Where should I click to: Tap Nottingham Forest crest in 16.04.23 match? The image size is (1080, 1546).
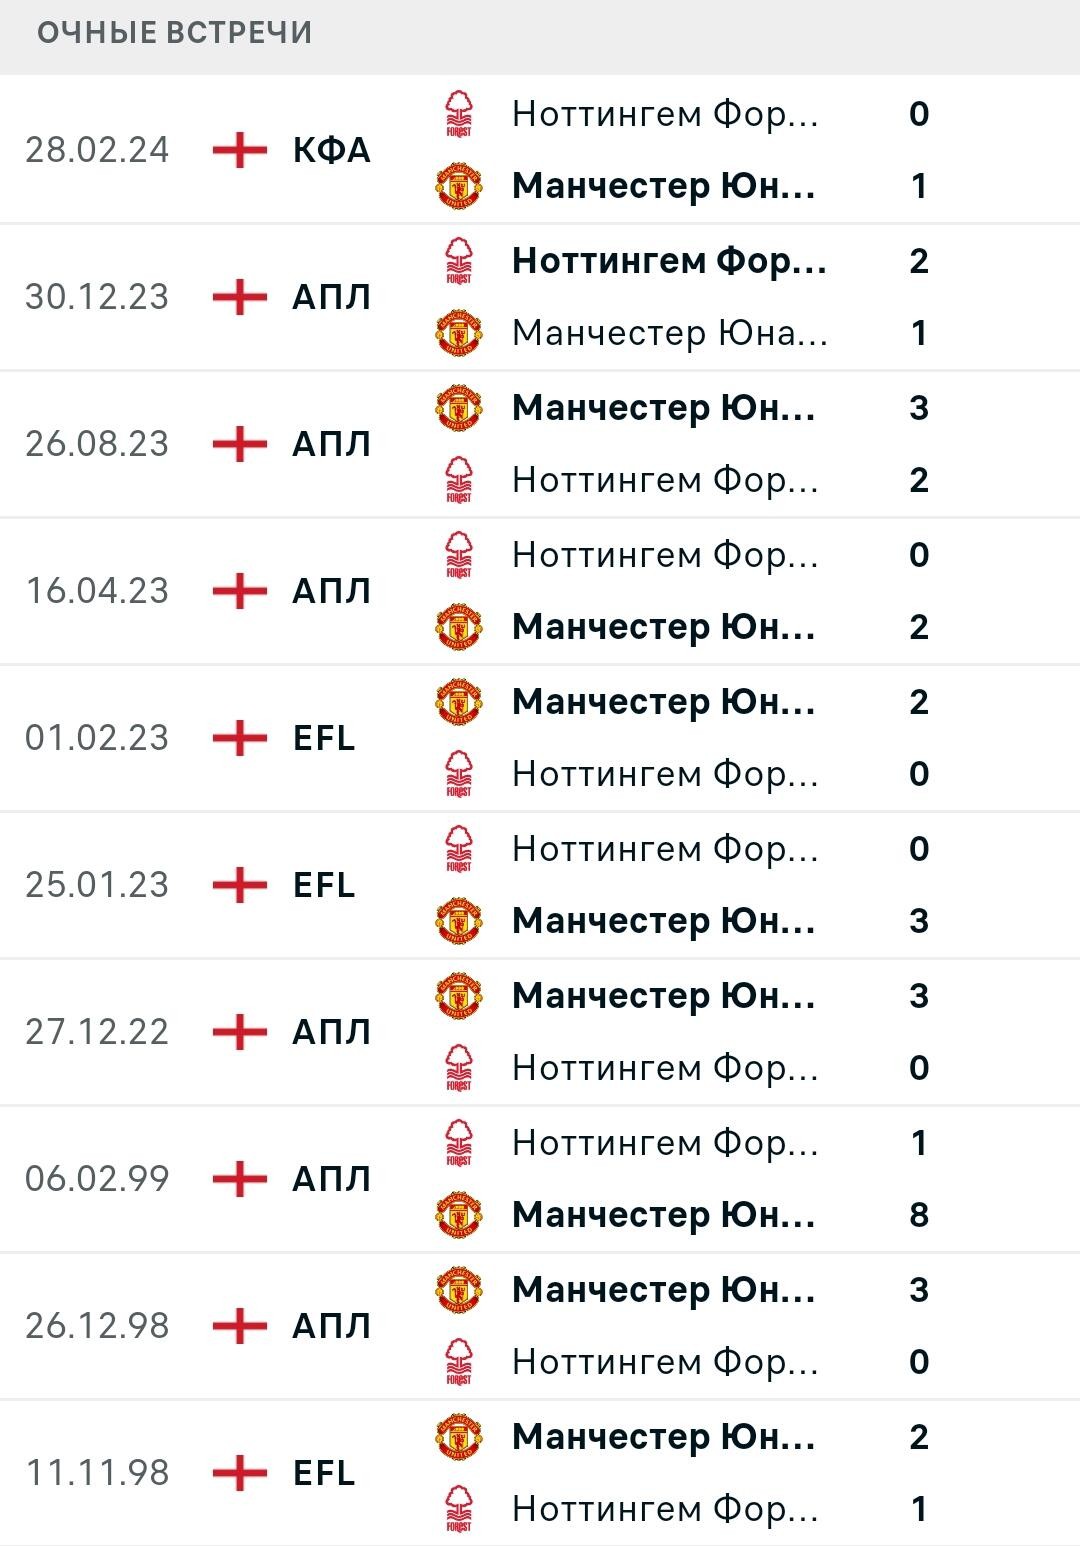point(459,555)
